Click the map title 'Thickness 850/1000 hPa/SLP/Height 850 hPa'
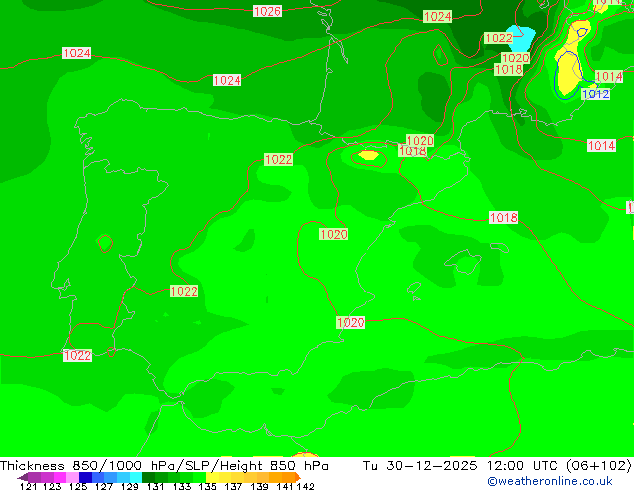 pos(164,466)
